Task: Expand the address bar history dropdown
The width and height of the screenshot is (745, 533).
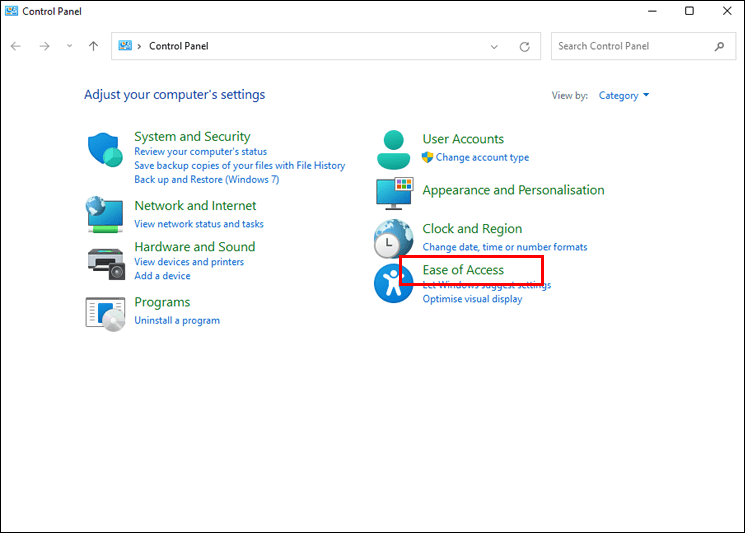Action: 494,46
